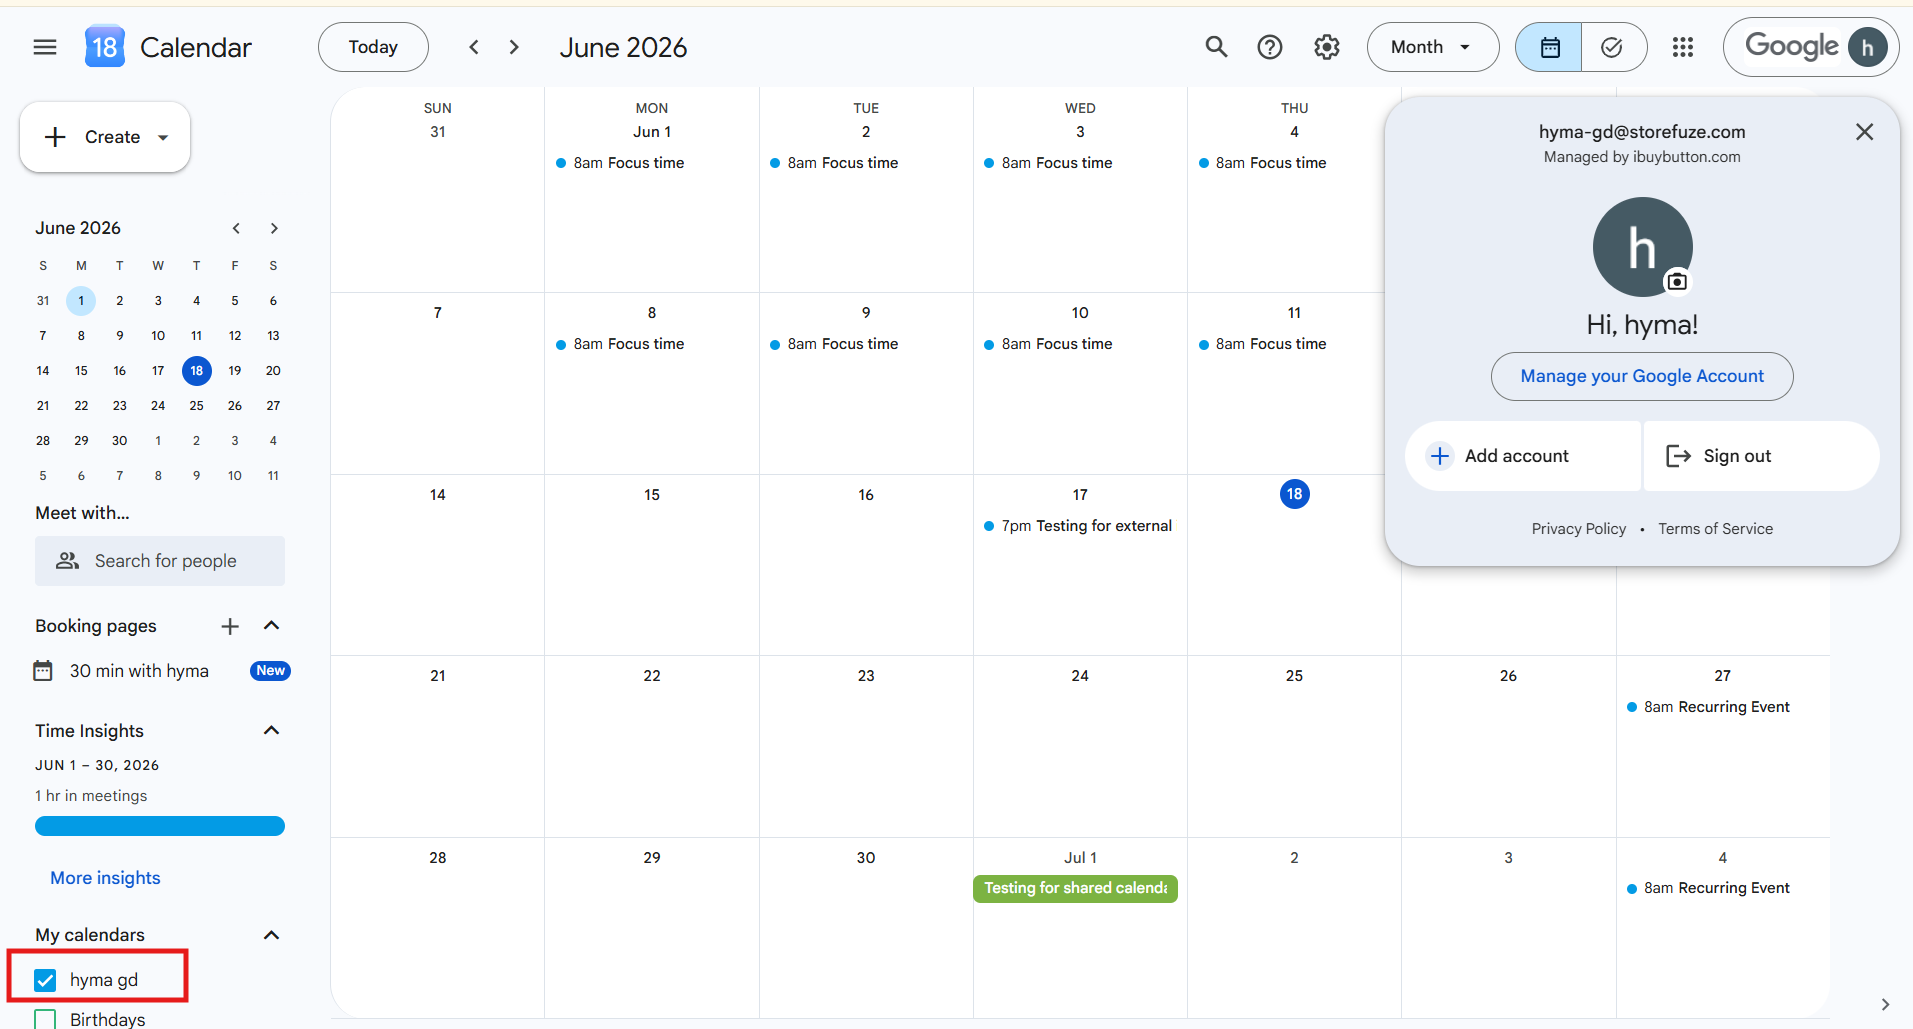This screenshot has height=1029, width=1913.
Task: Open the Settings gear menu
Action: 1327,47
